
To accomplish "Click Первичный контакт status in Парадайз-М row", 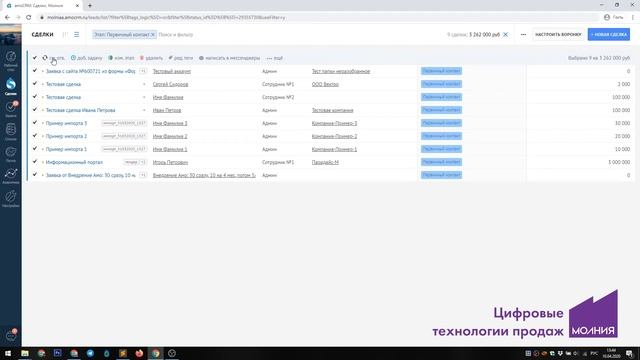I will click(x=441, y=162).
